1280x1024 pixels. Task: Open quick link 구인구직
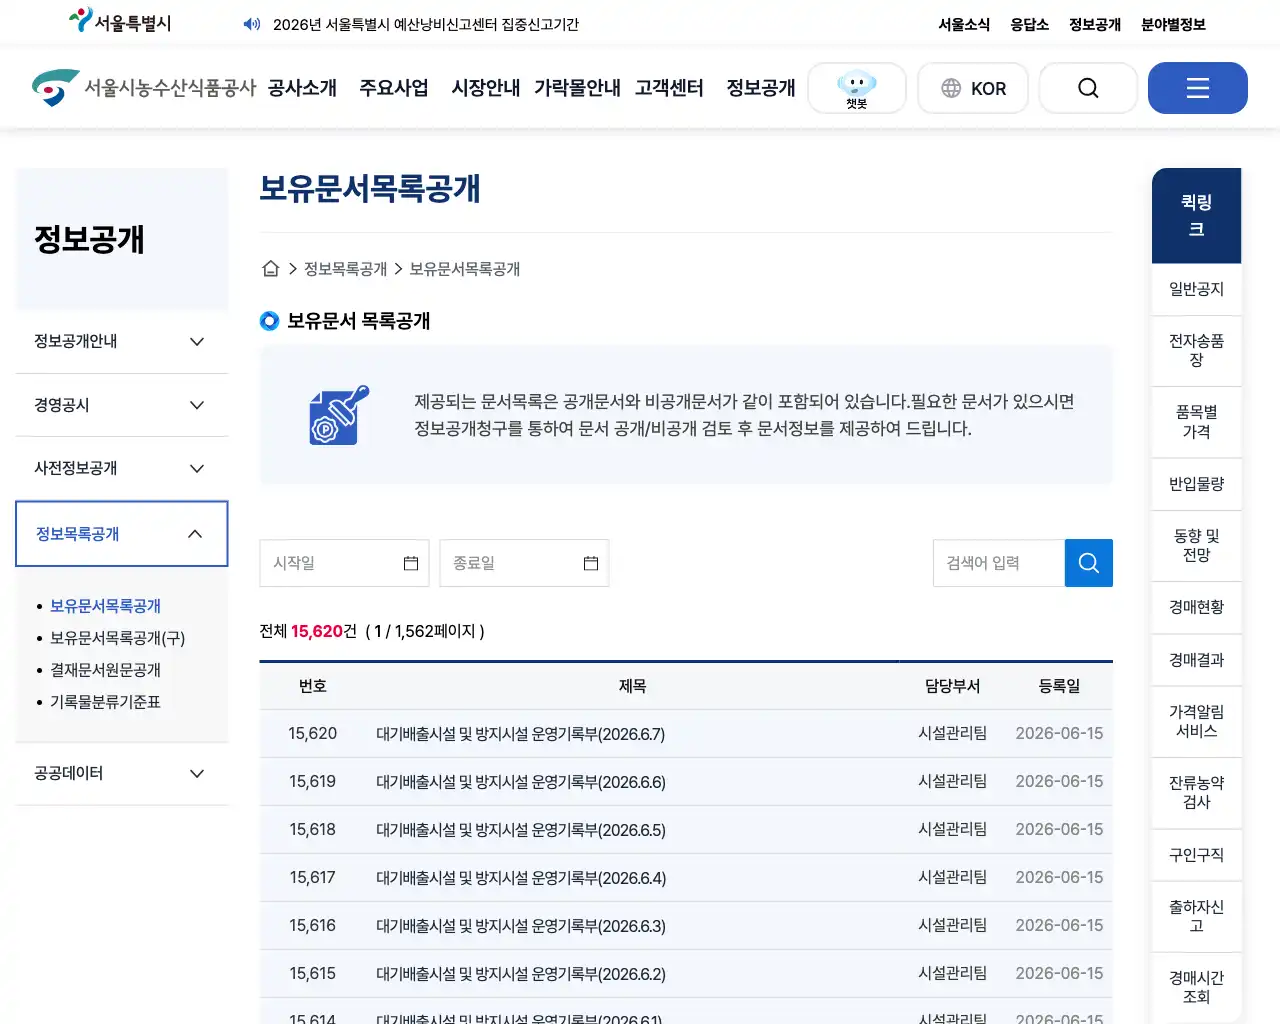click(1197, 855)
